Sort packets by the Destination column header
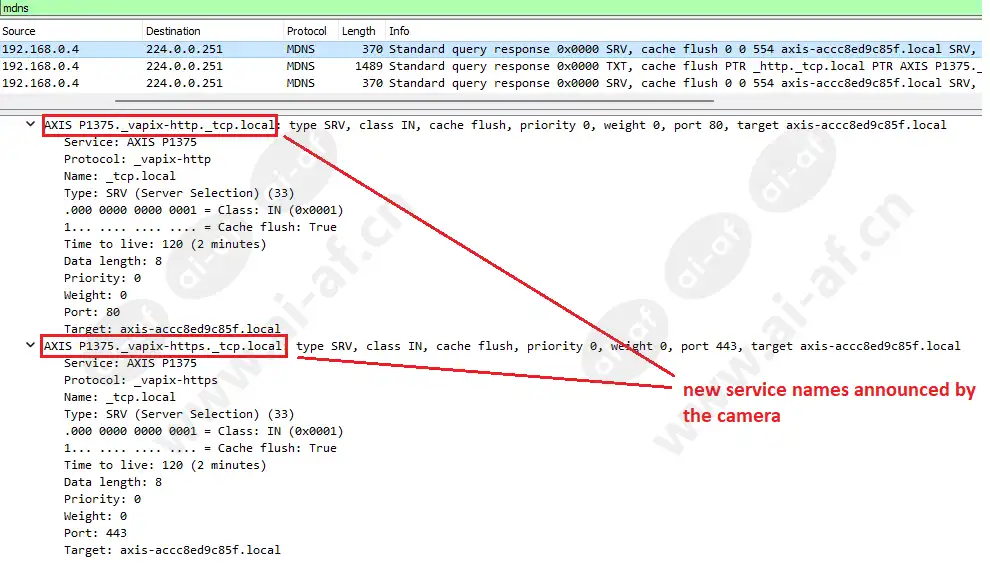The image size is (990, 577). coord(173,31)
